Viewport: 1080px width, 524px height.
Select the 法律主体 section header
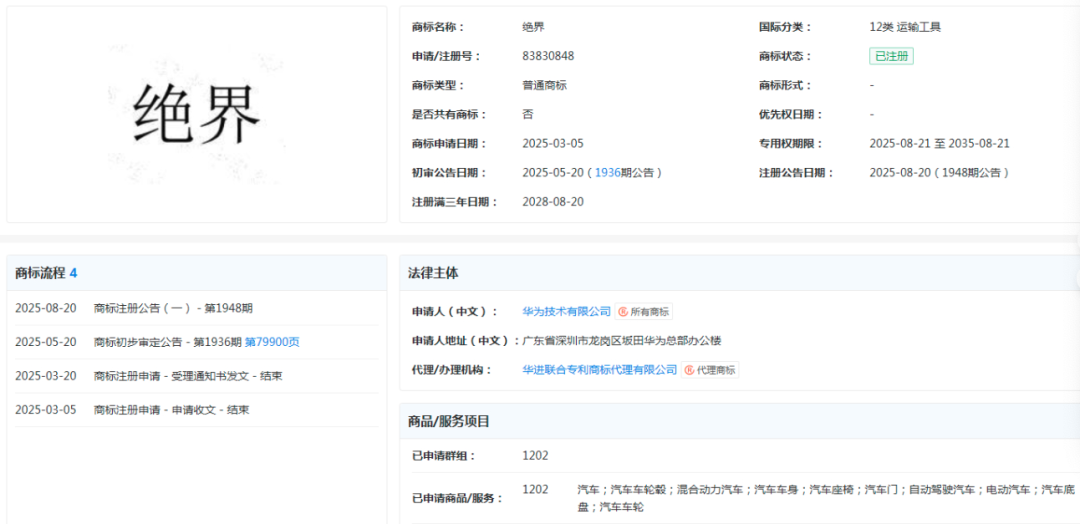[433, 273]
